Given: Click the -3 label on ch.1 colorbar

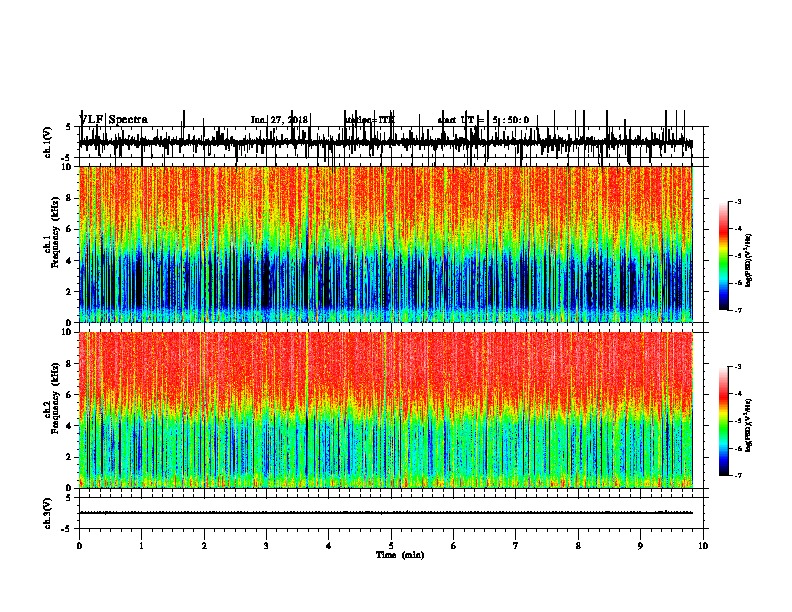Looking at the screenshot, I should click(738, 202).
